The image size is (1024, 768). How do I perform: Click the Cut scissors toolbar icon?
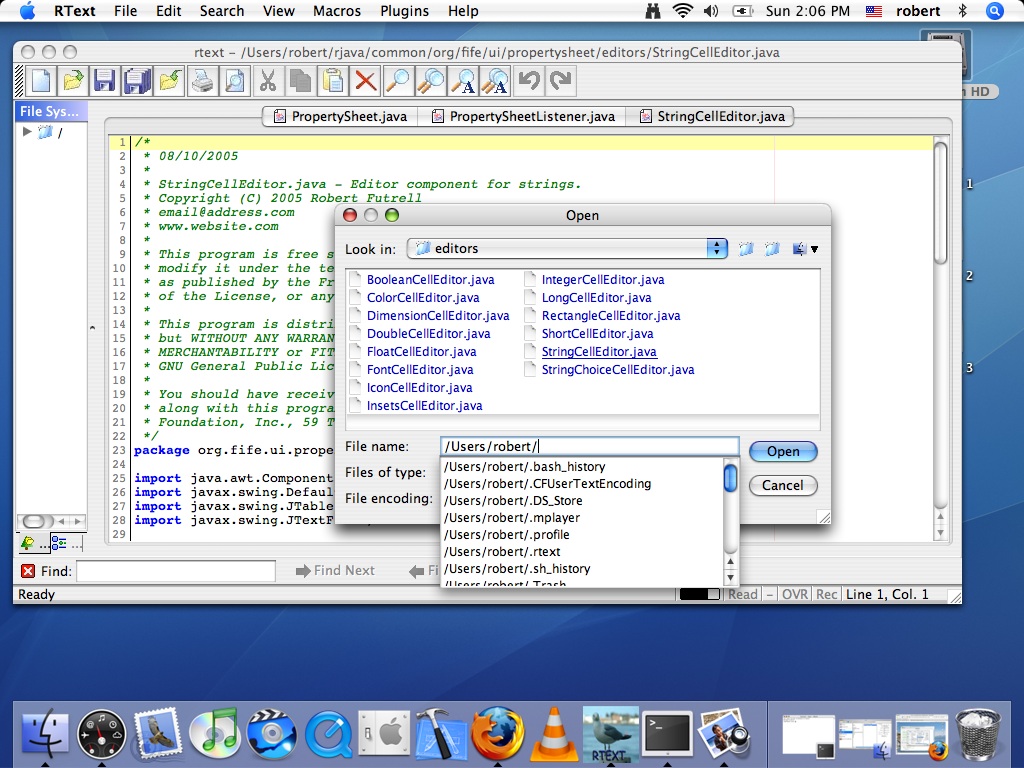pos(267,80)
